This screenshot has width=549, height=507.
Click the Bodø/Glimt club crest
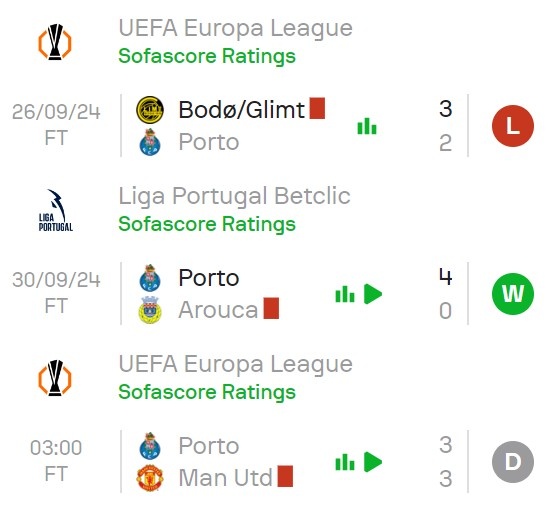click(x=150, y=110)
